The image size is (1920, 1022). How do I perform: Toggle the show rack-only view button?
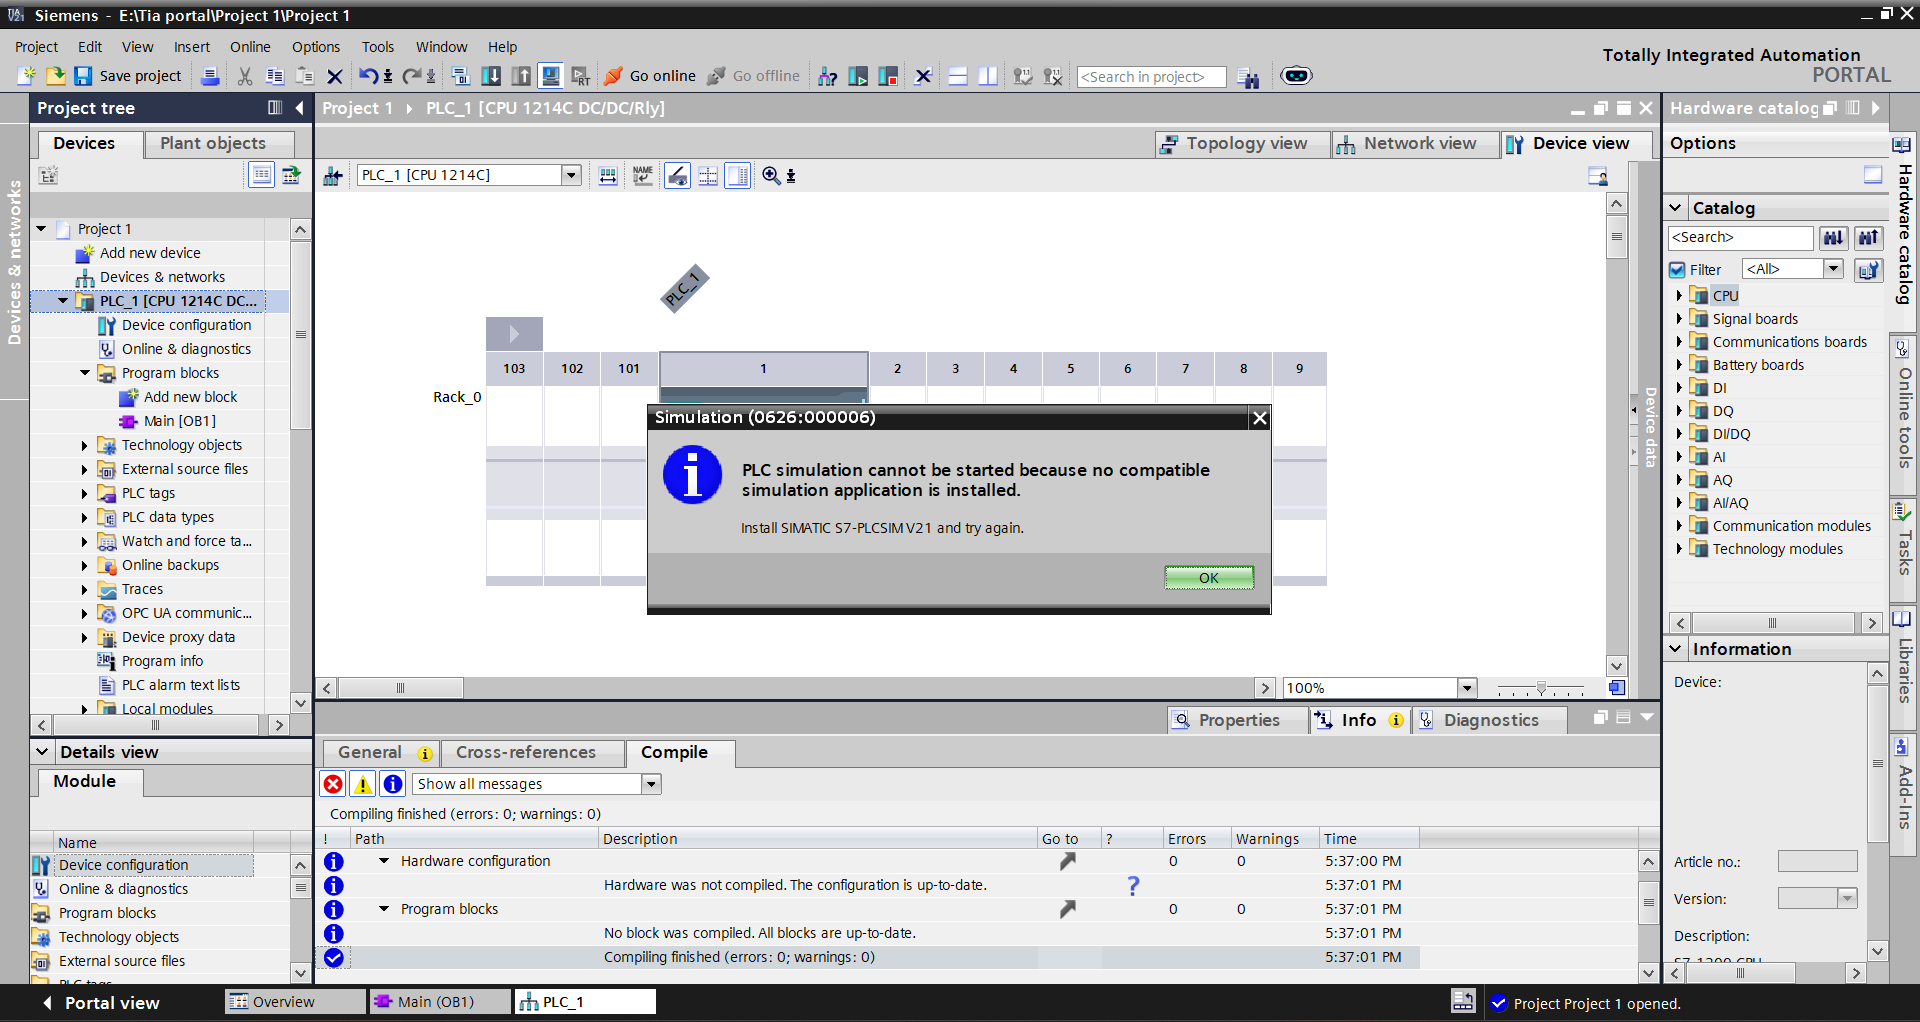click(x=738, y=176)
